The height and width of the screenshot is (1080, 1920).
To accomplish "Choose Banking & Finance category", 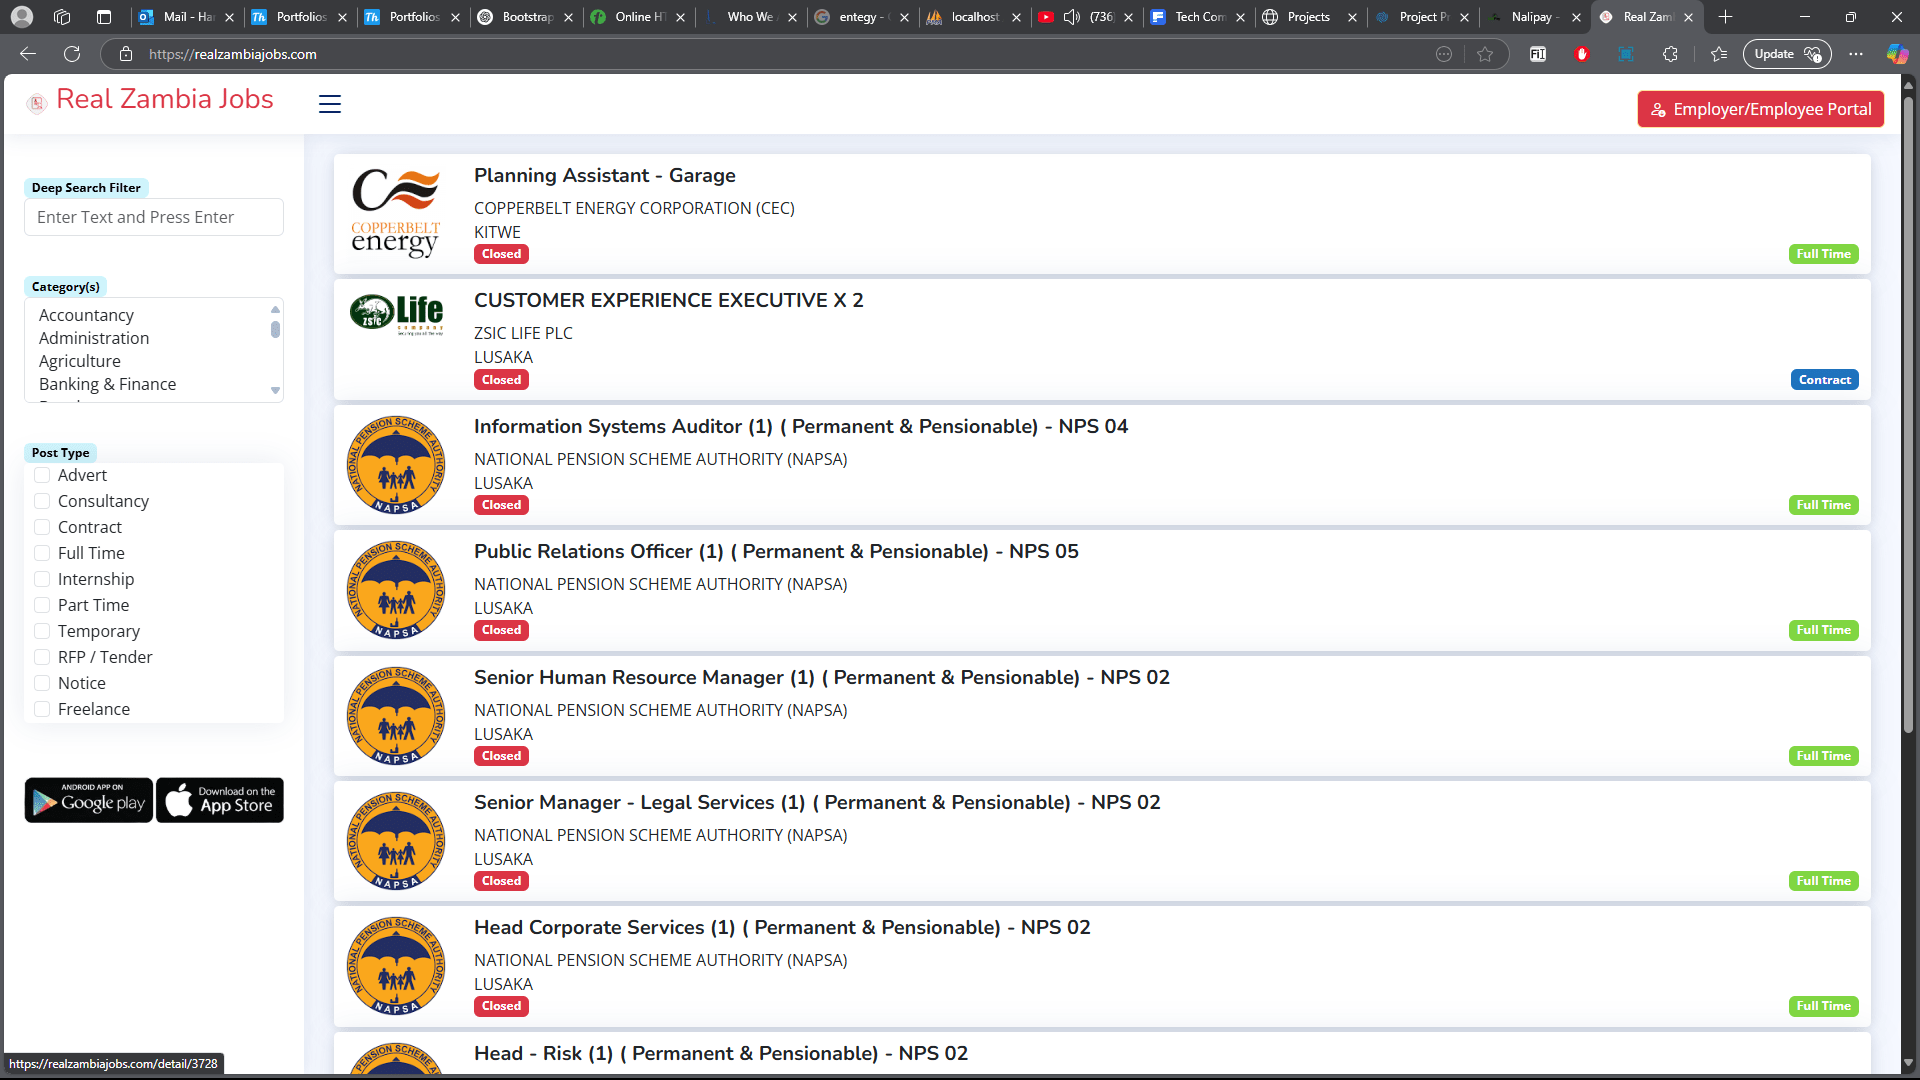I will click(x=107, y=384).
